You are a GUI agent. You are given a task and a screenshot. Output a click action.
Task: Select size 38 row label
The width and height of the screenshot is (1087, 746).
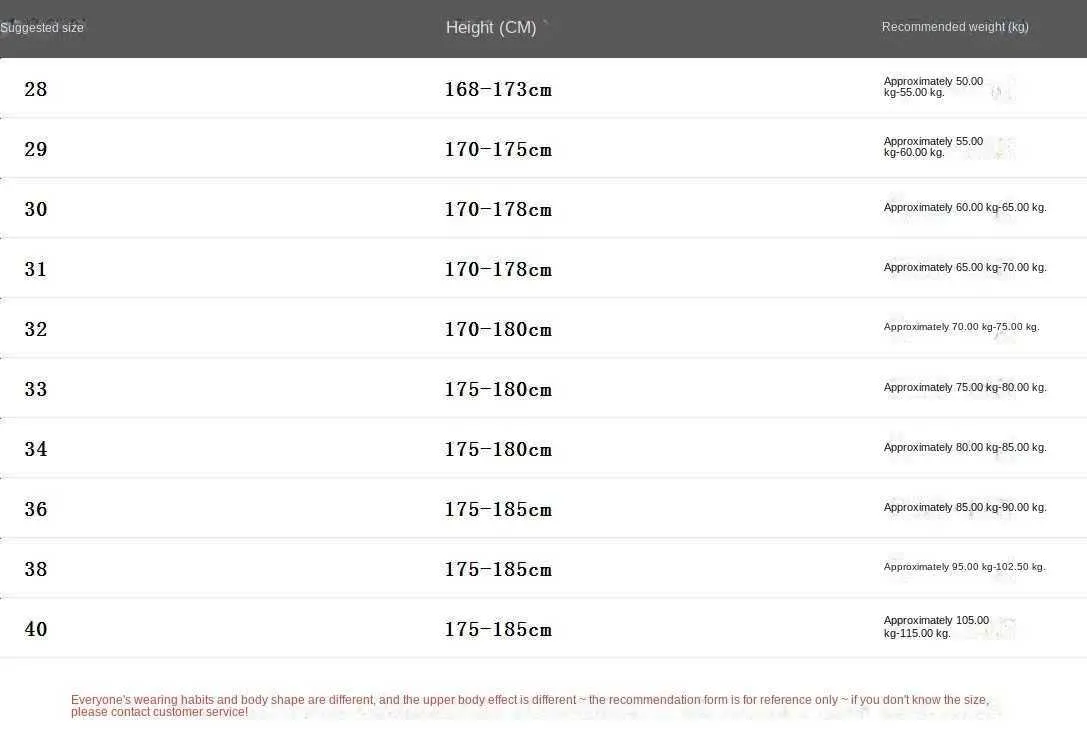click(x=35, y=569)
